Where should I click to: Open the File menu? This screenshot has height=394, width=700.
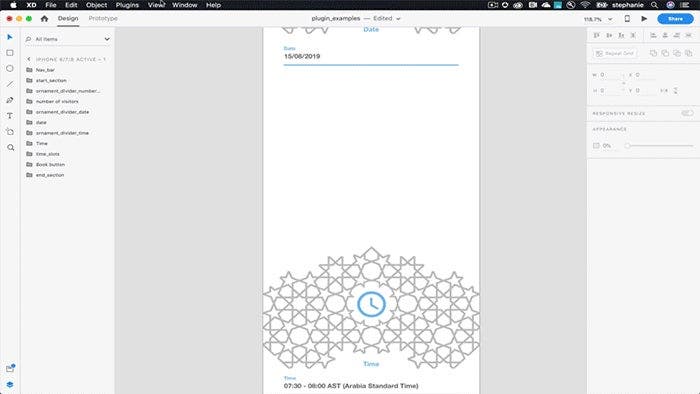(51, 5)
